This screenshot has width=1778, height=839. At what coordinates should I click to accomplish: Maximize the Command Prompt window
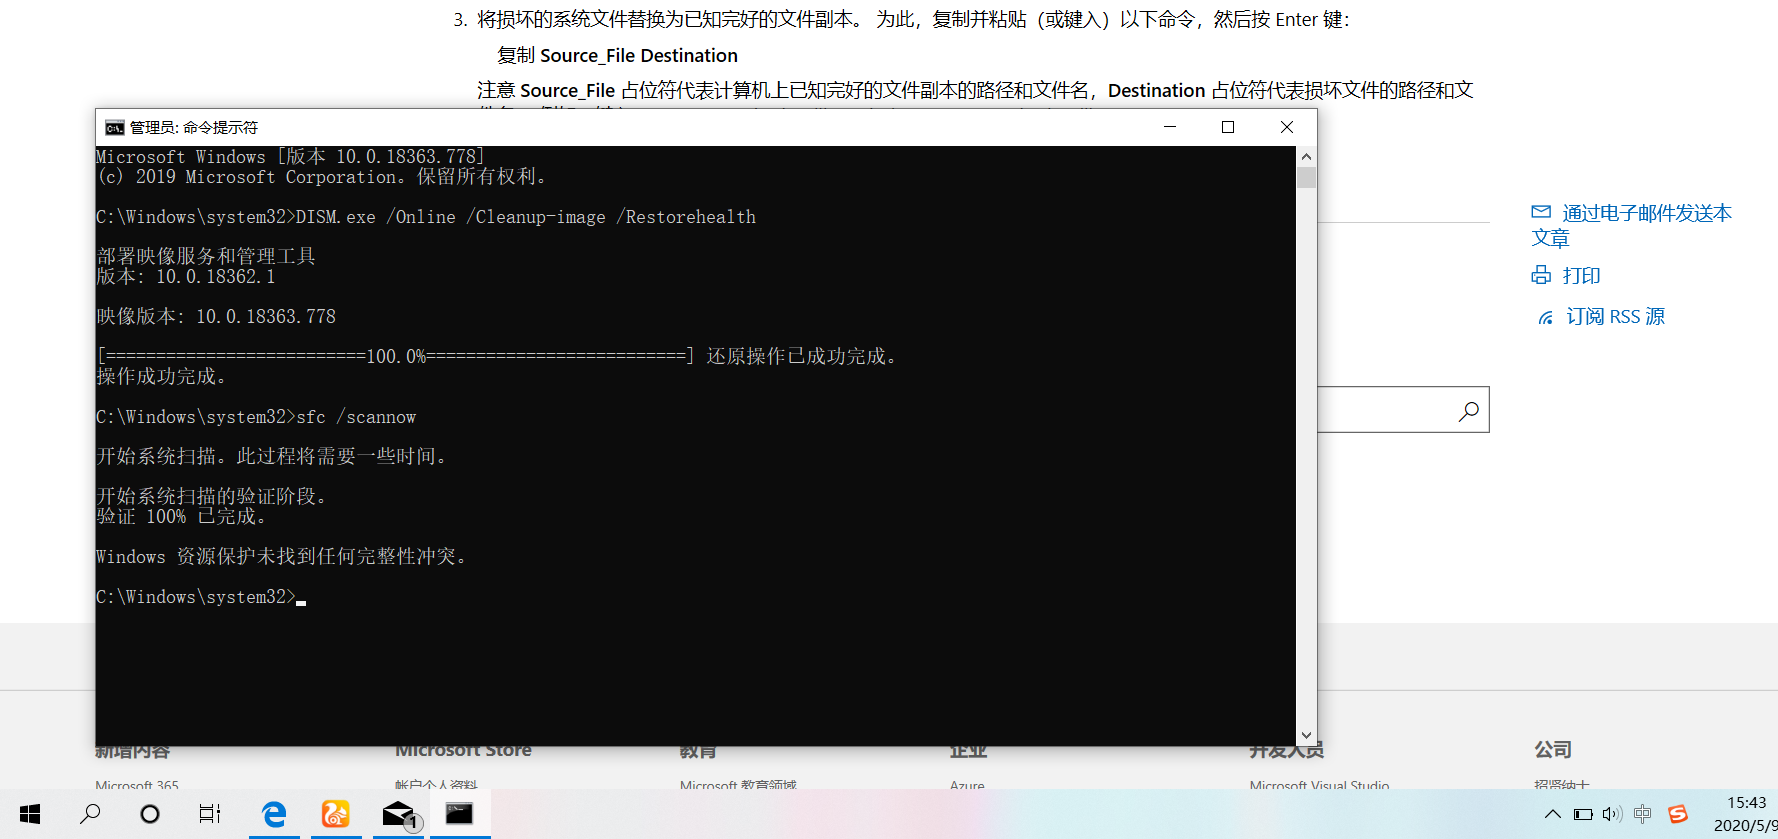point(1228,127)
